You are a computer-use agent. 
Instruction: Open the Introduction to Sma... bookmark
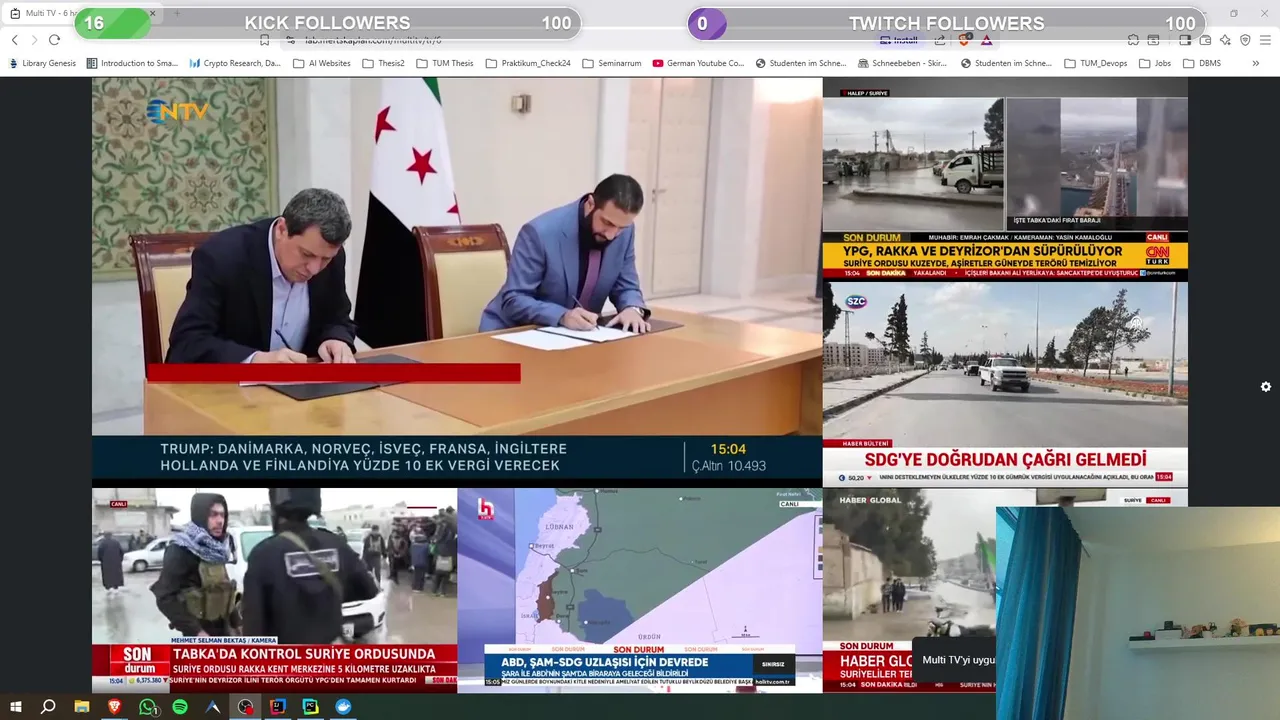tap(132, 63)
